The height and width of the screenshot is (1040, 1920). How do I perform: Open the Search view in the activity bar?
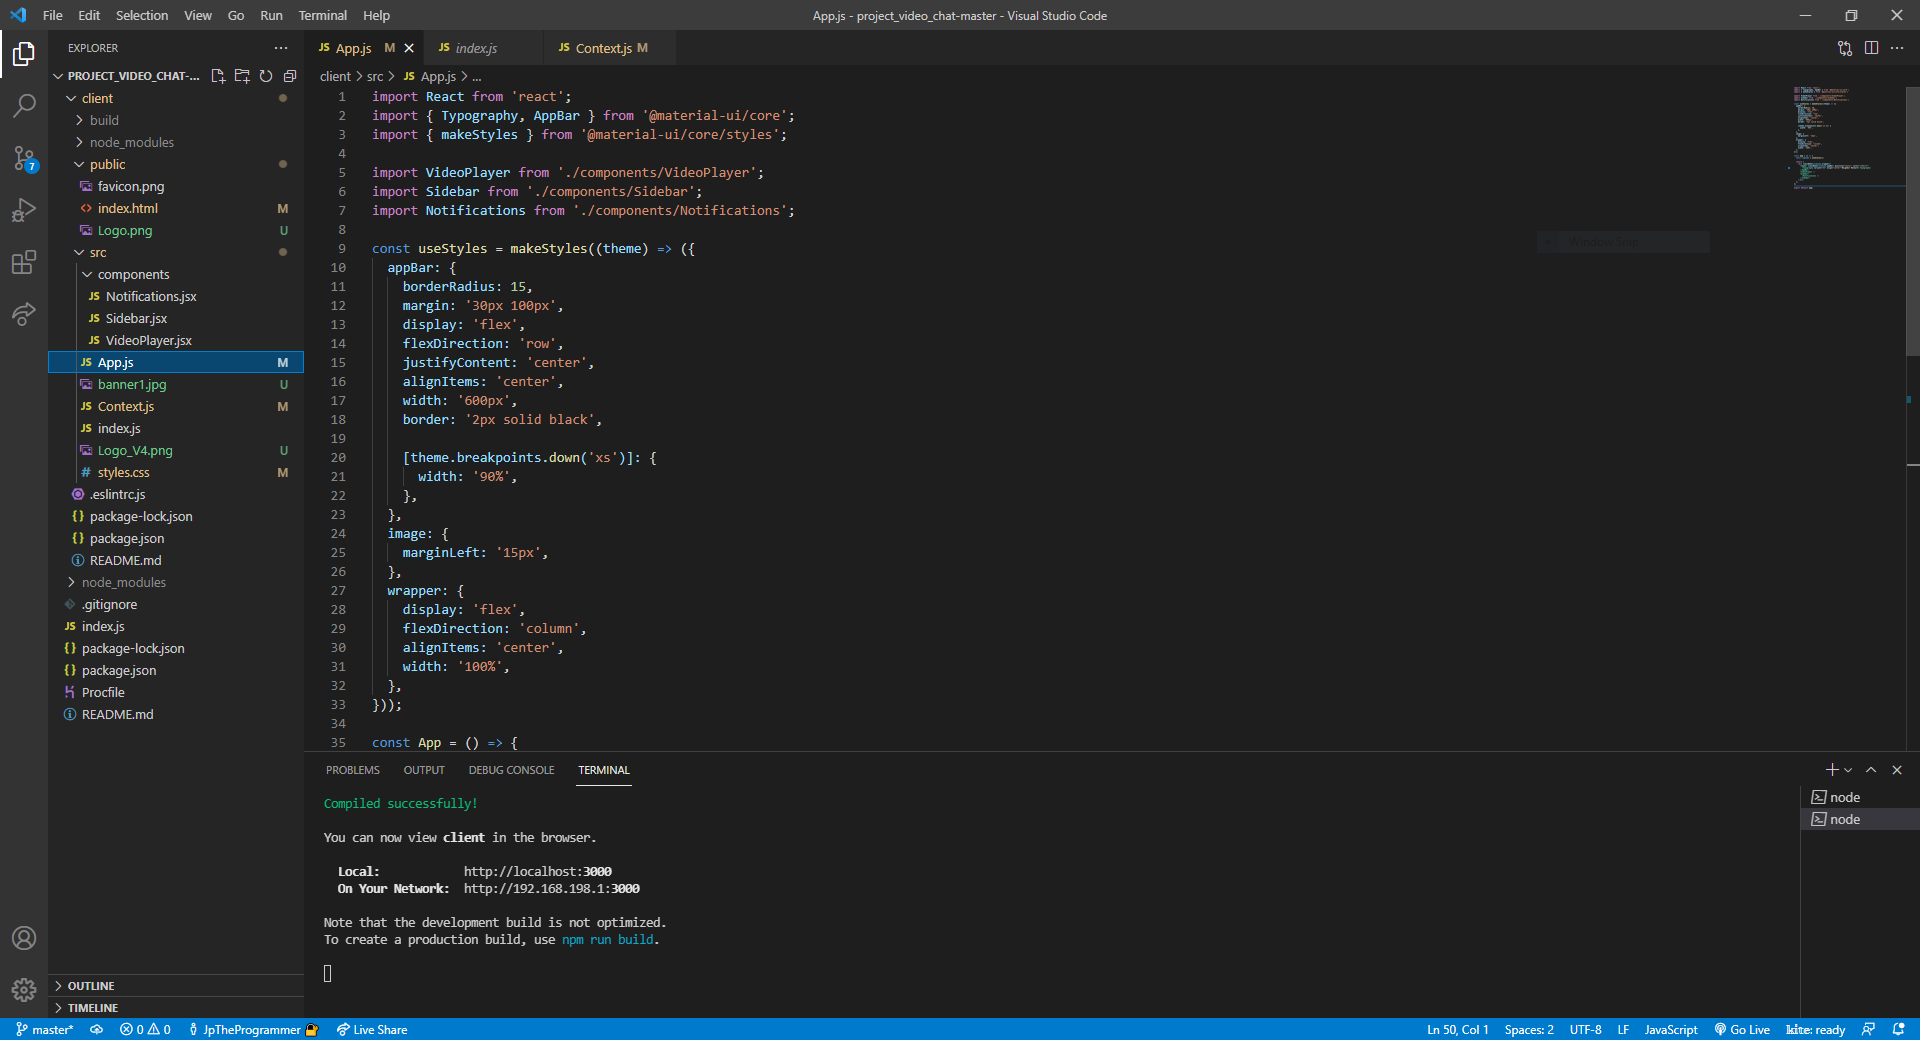(x=24, y=105)
